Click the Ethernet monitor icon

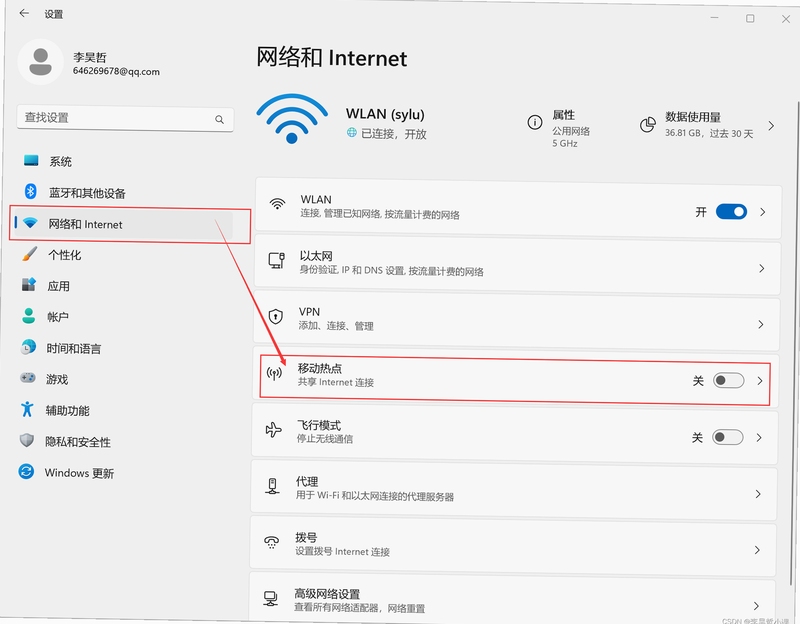pos(277,260)
